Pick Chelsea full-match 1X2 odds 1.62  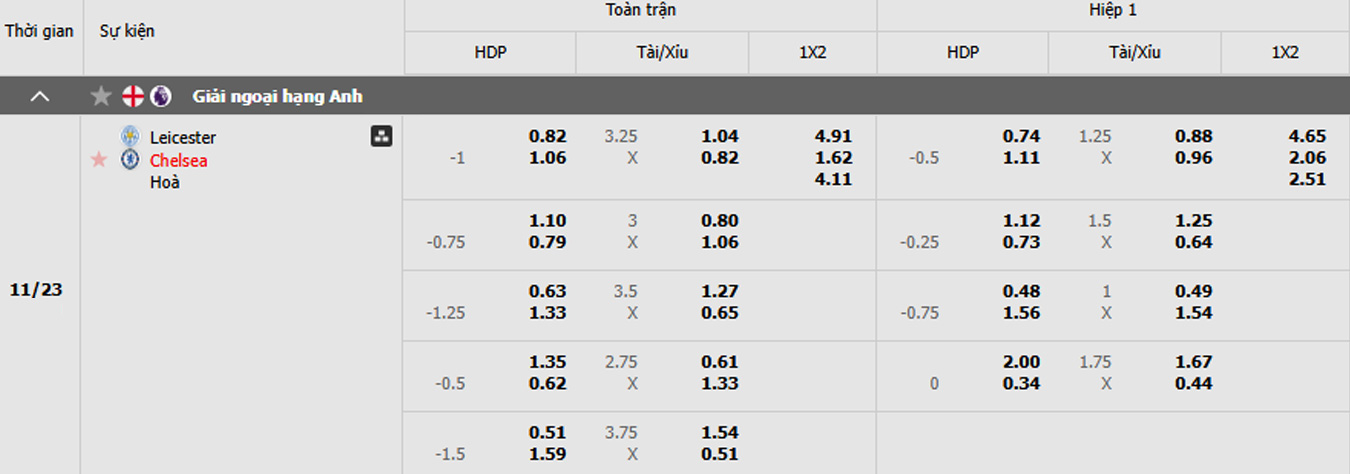click(834, 158)
